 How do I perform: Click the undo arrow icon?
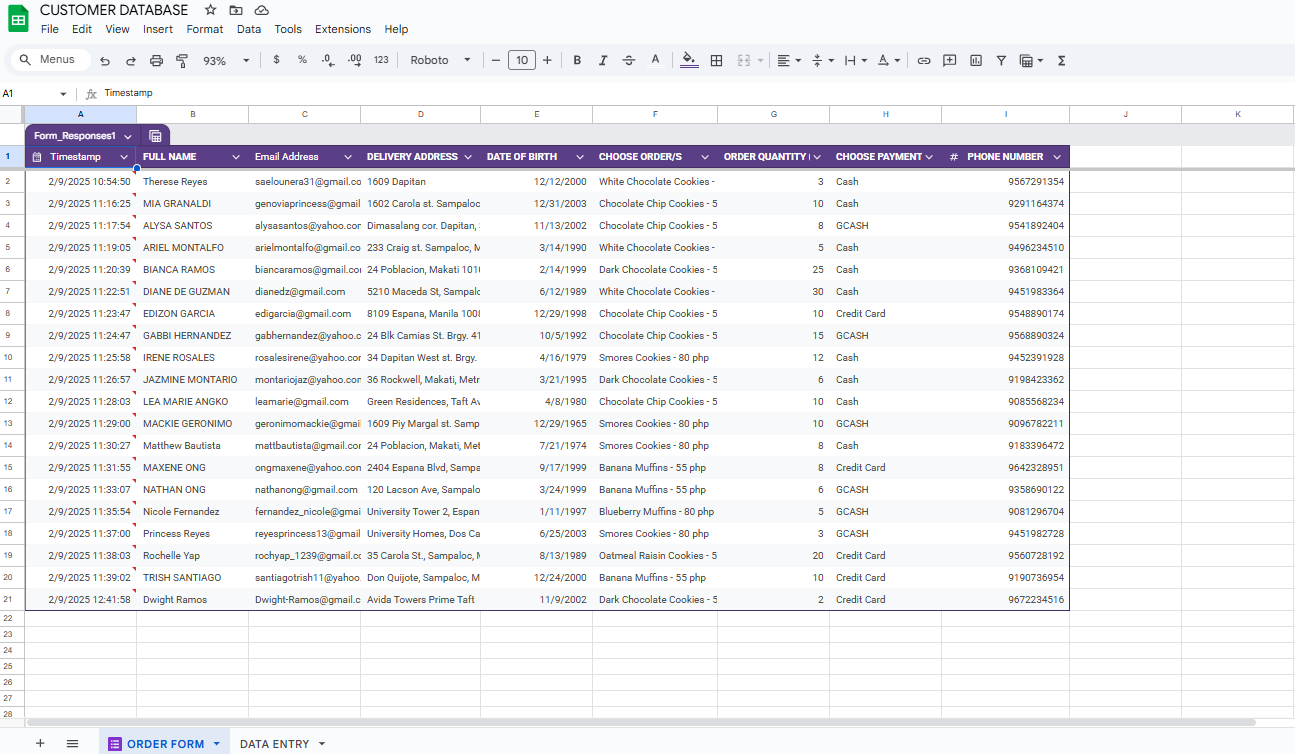click(x=105, y=61)
